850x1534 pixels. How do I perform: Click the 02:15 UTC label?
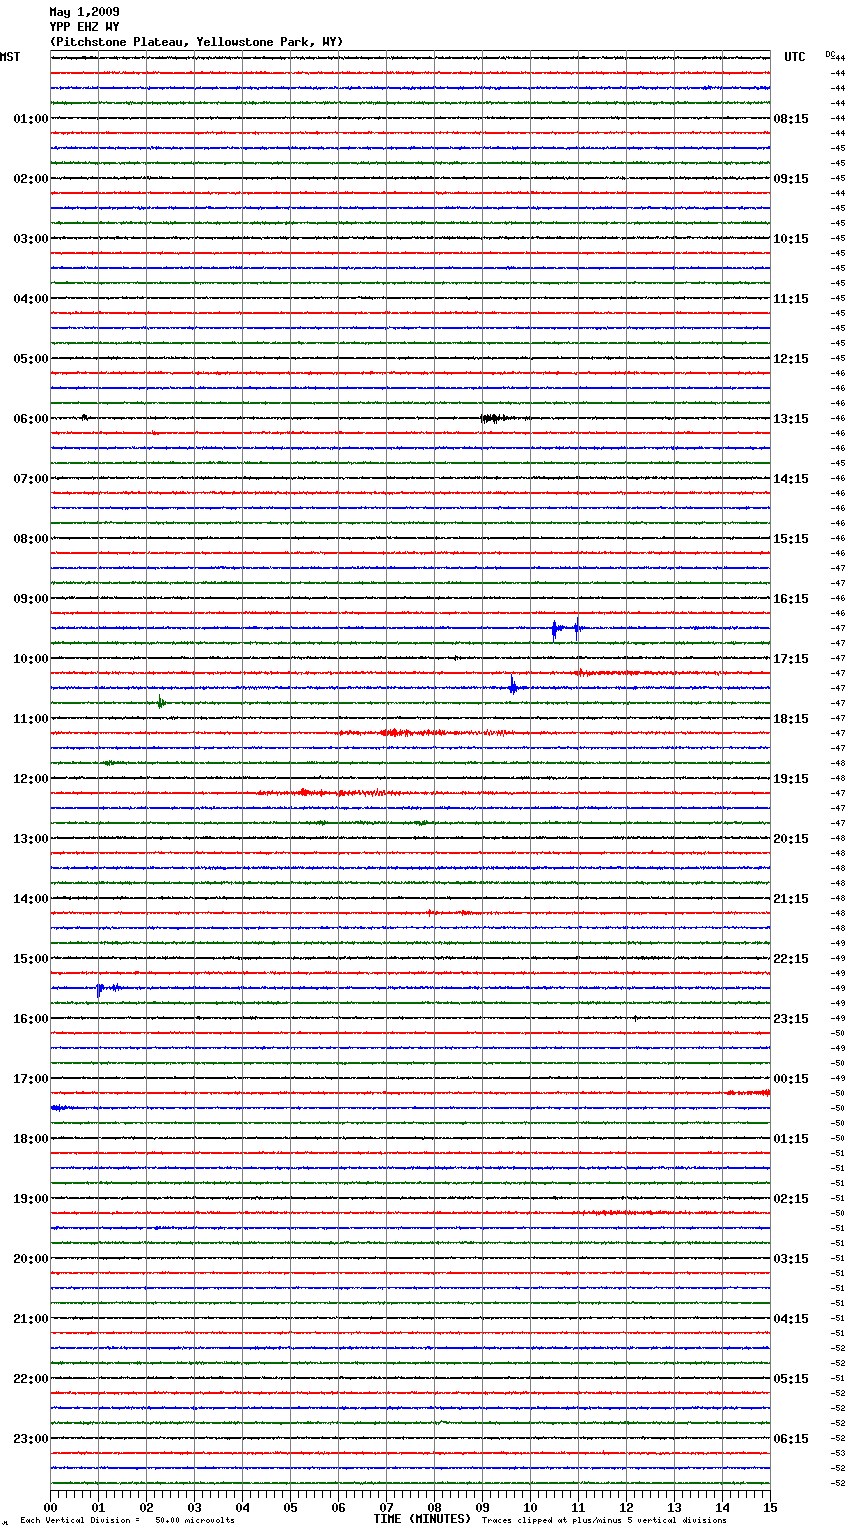[791, 1199]
